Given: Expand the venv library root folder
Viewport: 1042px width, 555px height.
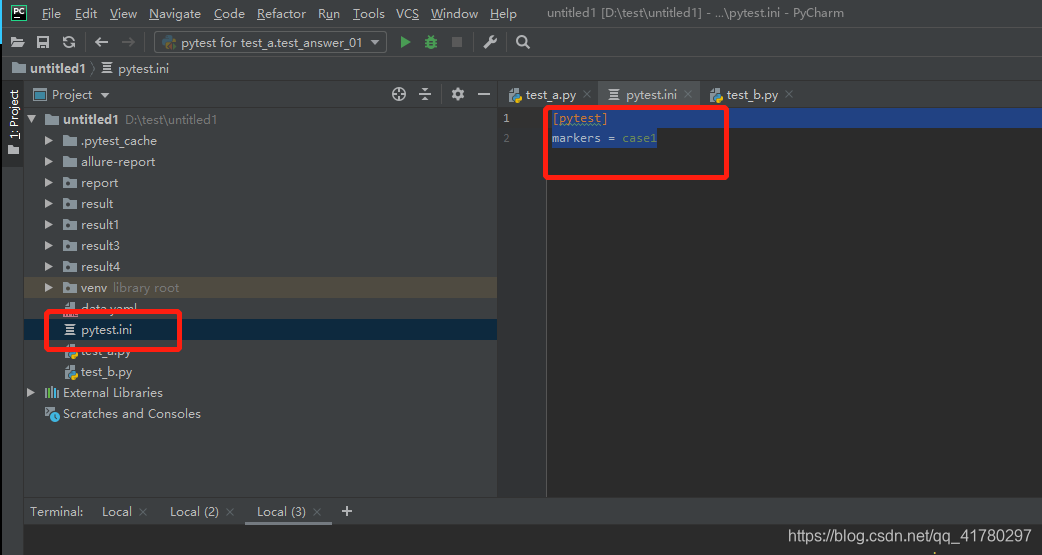Looking at the screenshot, I should [x=49, y=288].
